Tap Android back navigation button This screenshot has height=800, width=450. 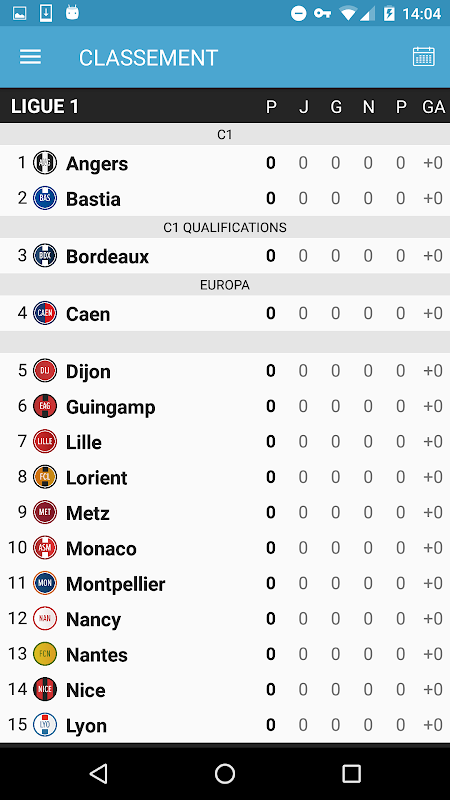[98, 773]
